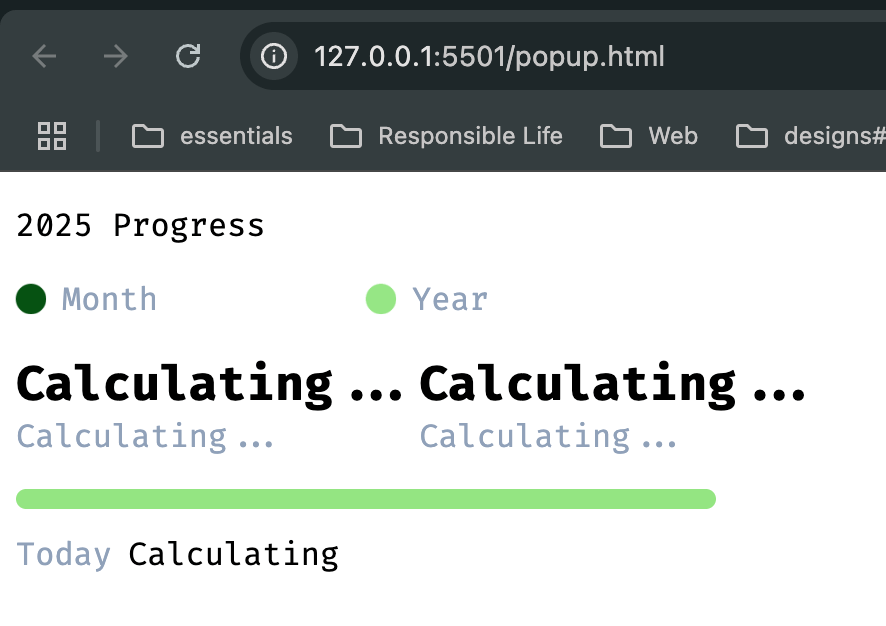Reload the popup.html page
The width and height of the screenshot is (886, 626).
pos(188,56)
